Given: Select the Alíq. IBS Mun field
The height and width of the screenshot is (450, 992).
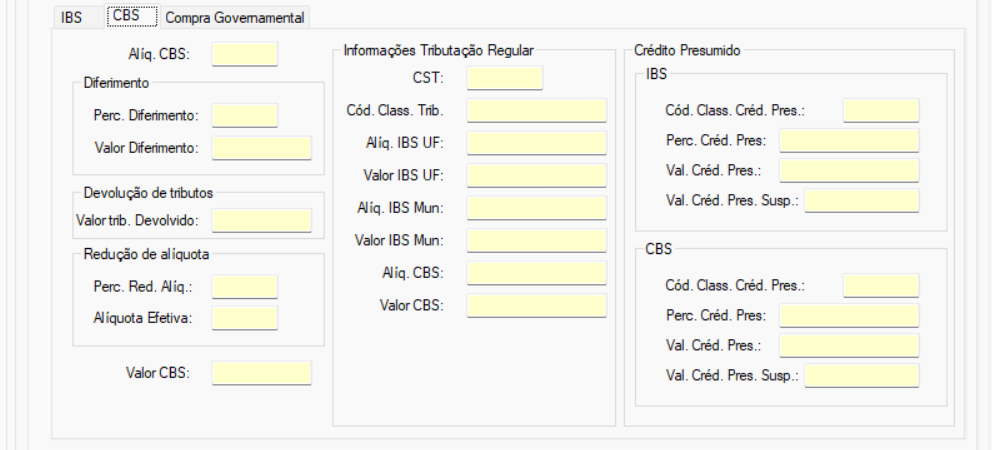Looking at the screenshot, I should tap(536, 208).
